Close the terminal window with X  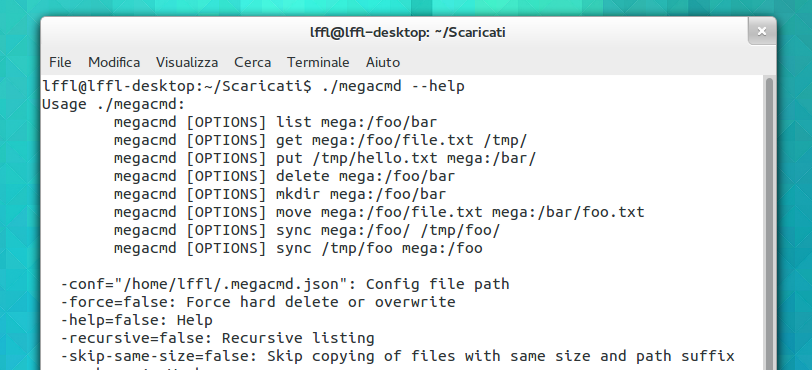761,32
